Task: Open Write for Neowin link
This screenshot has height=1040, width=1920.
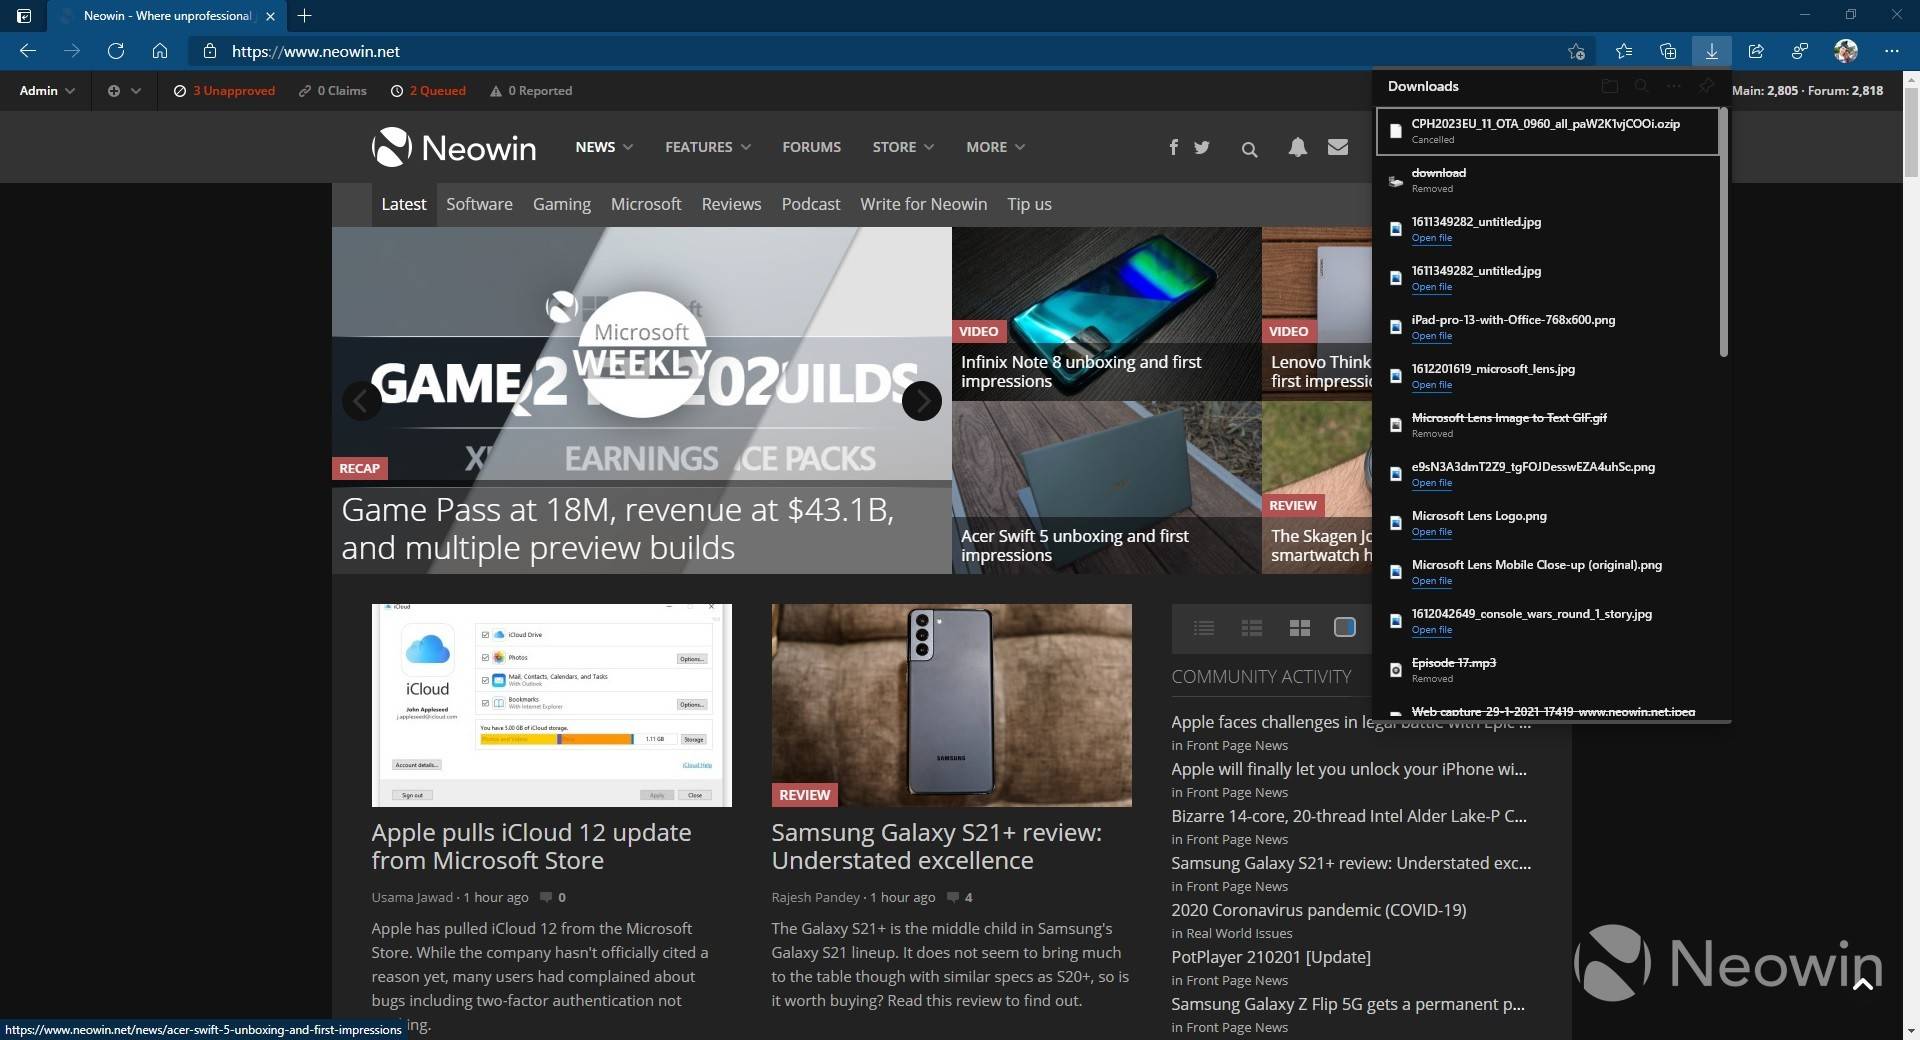Action: point(923,204)
